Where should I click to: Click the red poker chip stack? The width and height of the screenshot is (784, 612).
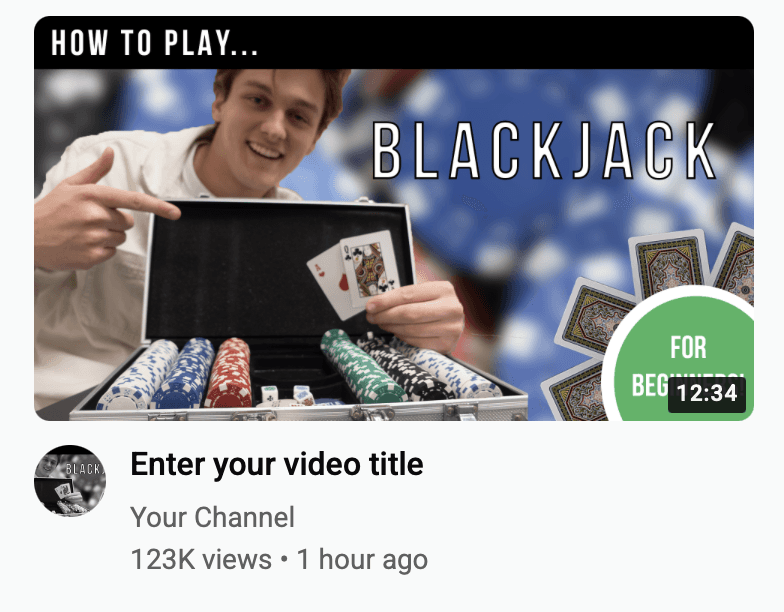coord(229,372)
